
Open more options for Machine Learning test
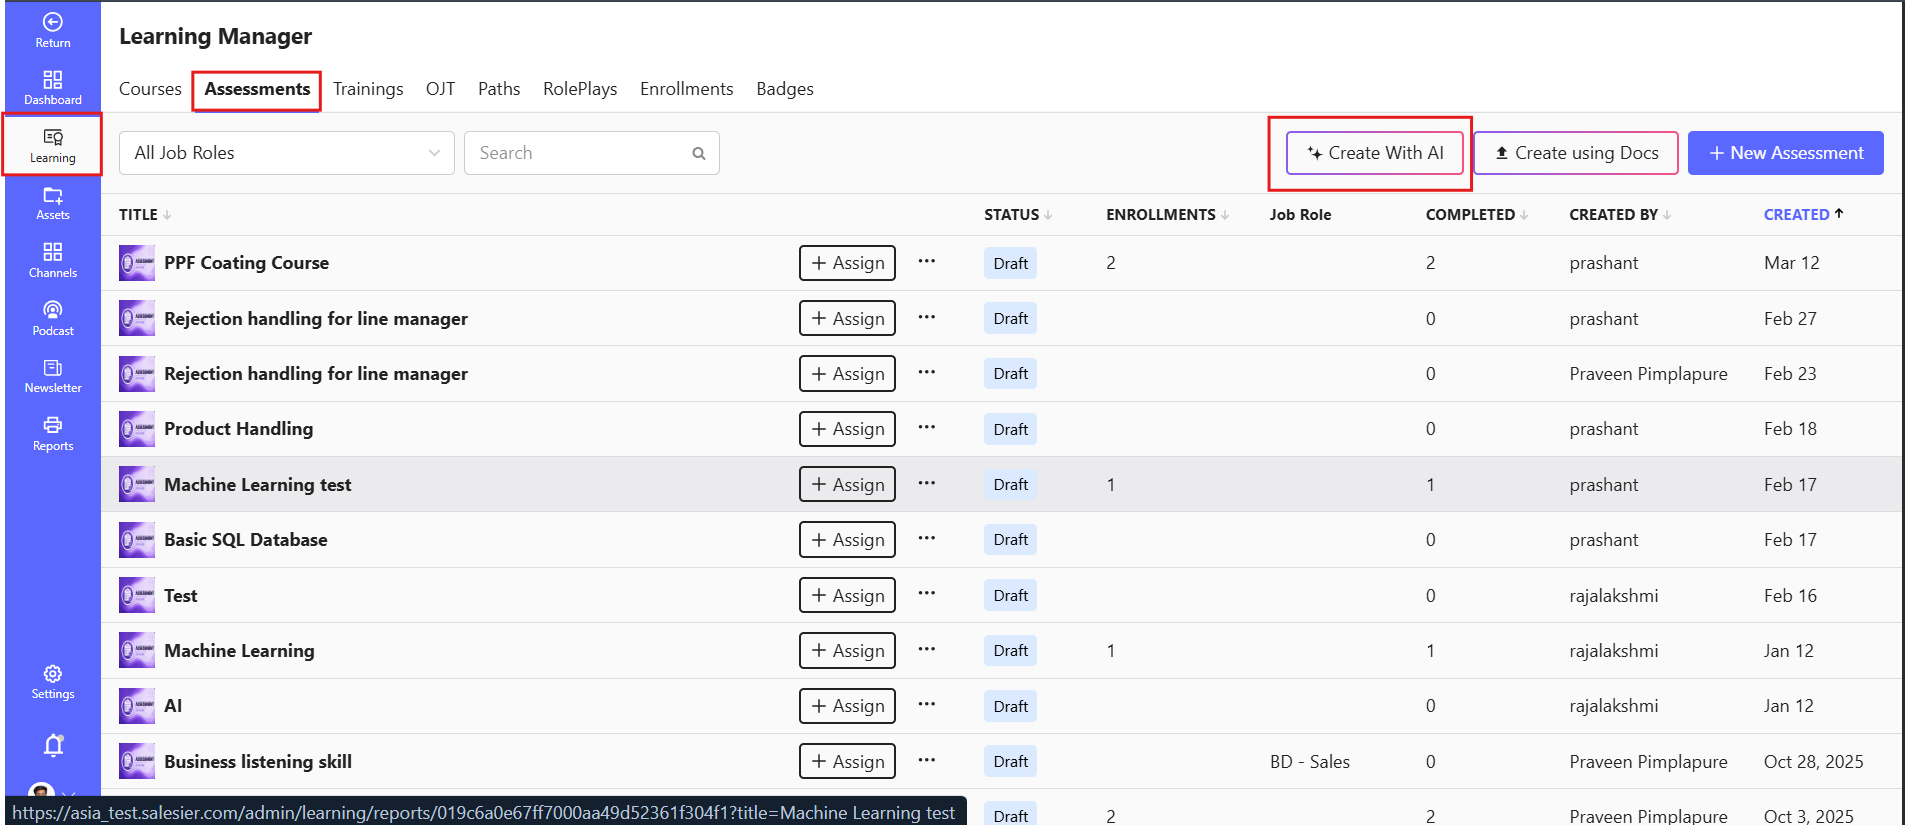click(x=927, y=484)
